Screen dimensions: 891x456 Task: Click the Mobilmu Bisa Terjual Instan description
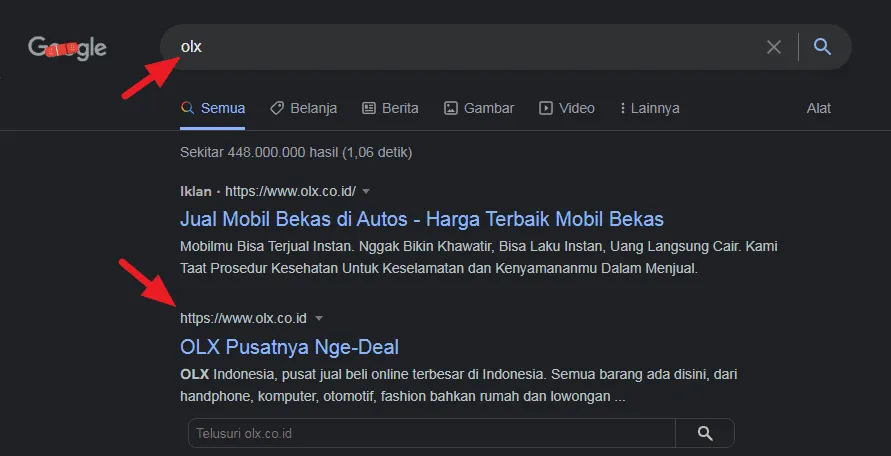point(478,258)
